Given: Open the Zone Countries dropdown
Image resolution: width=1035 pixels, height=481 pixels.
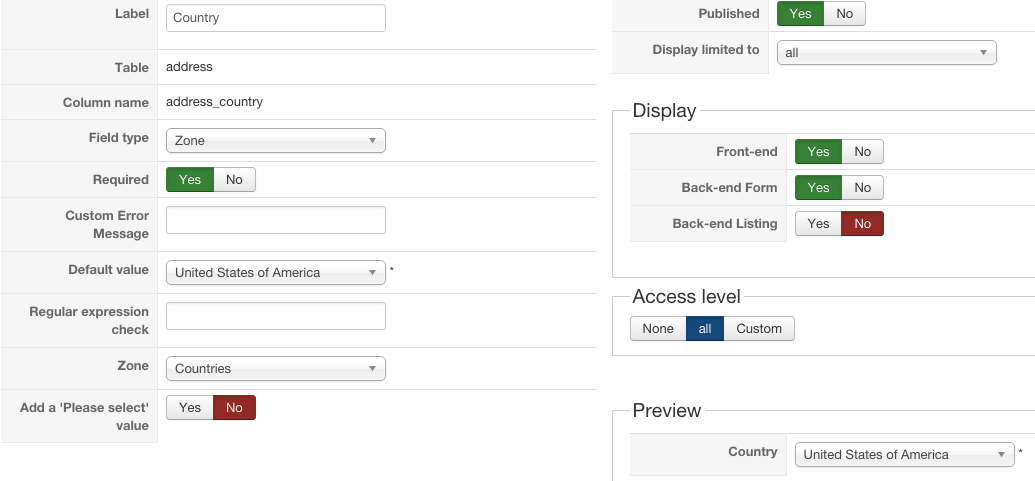Looking at the screenshot, I should pyautogui.click(x=275, y=369).
